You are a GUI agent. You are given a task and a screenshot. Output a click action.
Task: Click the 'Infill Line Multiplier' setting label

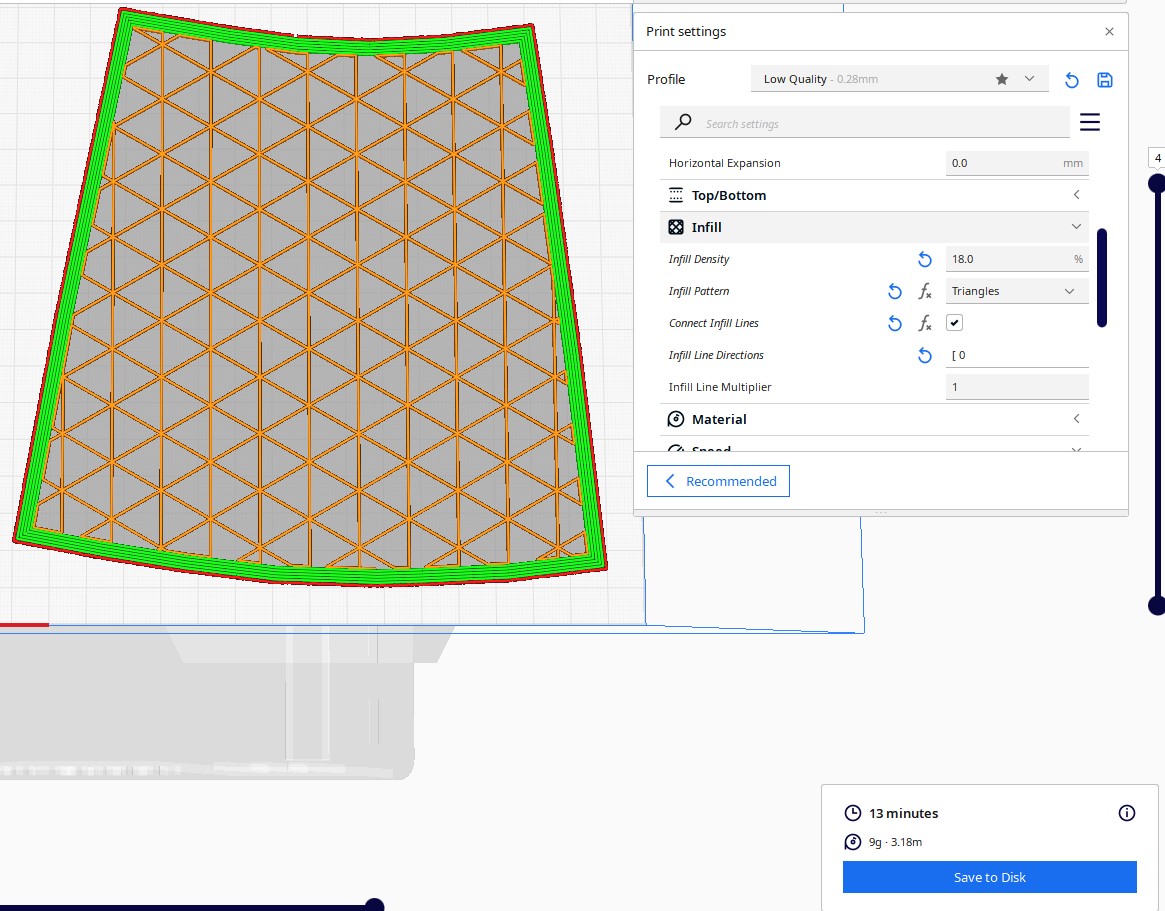(x=720, y=387)
